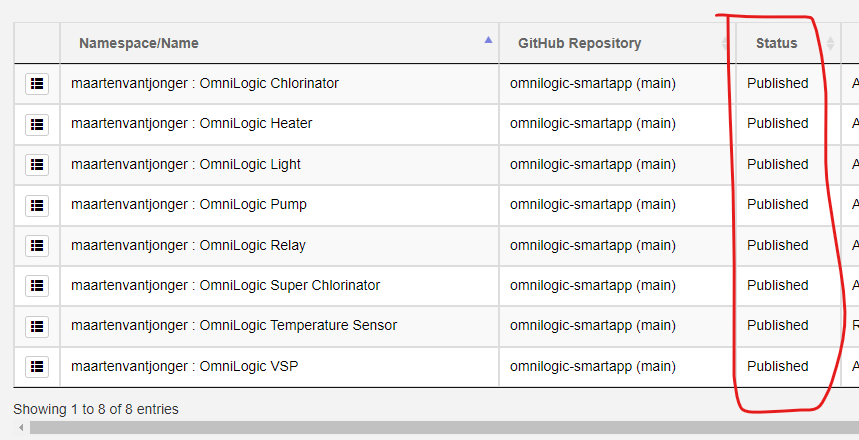The image size is (859, 440).
Task: Click list icon next to OmniLogic Pump
Action: [x=37, y=205]
